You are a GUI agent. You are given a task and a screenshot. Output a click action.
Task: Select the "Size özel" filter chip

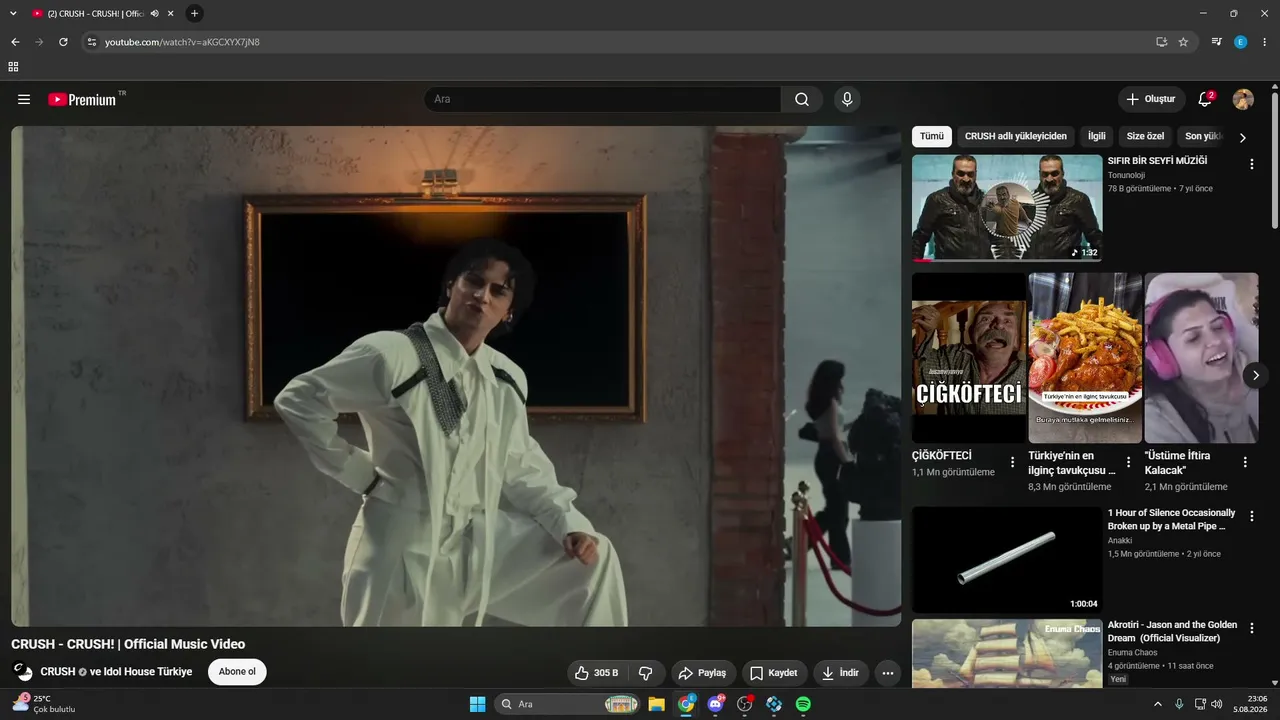(x=1145, y=136)
